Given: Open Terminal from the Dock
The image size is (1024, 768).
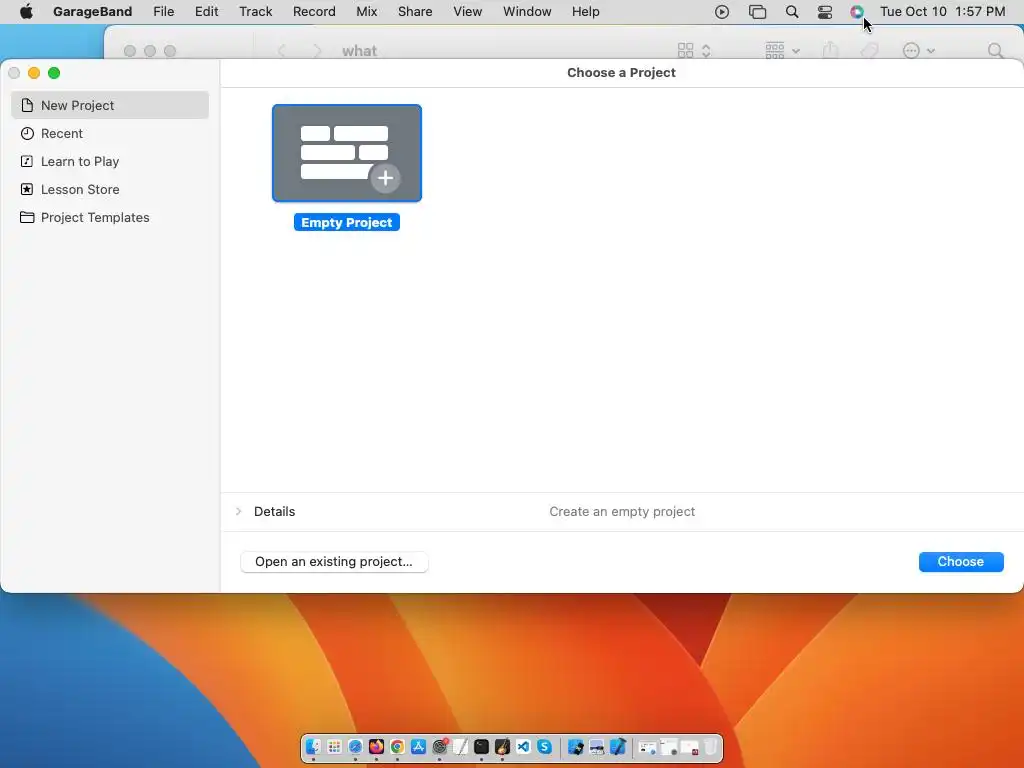Looking at the screenshot, I should coord(481,746).
